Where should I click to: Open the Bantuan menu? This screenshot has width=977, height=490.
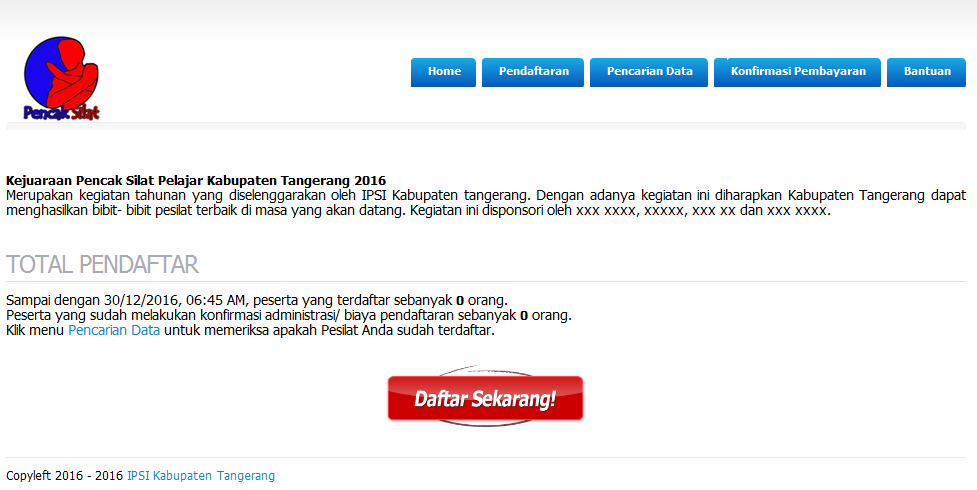pos(927,72)
